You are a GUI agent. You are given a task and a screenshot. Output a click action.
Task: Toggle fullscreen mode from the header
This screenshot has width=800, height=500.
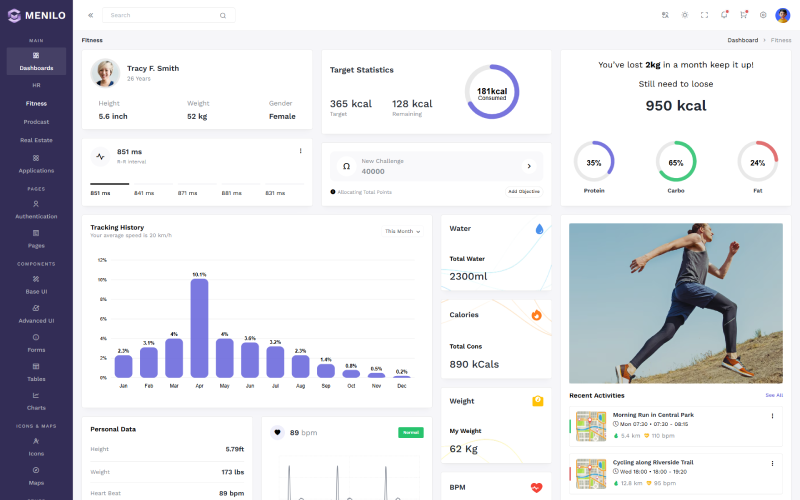click(704, 15)
